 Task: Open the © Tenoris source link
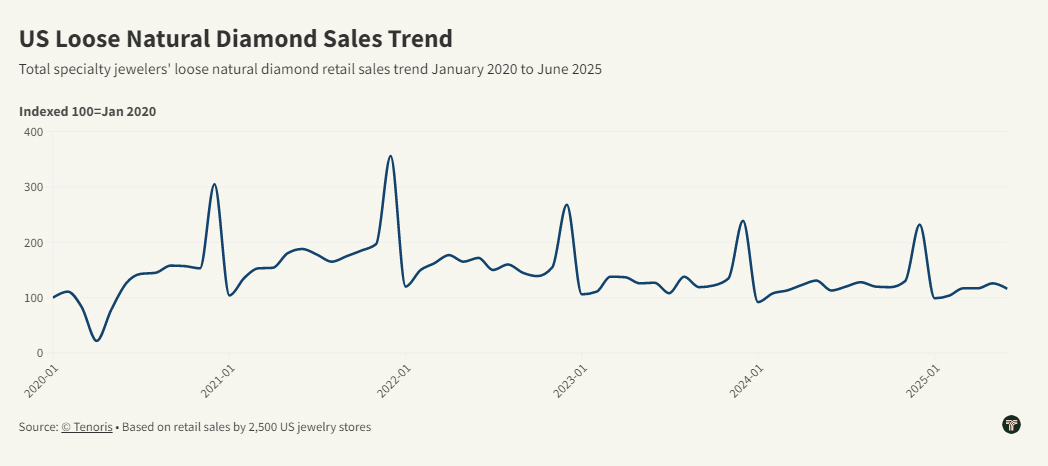point(86,427)
